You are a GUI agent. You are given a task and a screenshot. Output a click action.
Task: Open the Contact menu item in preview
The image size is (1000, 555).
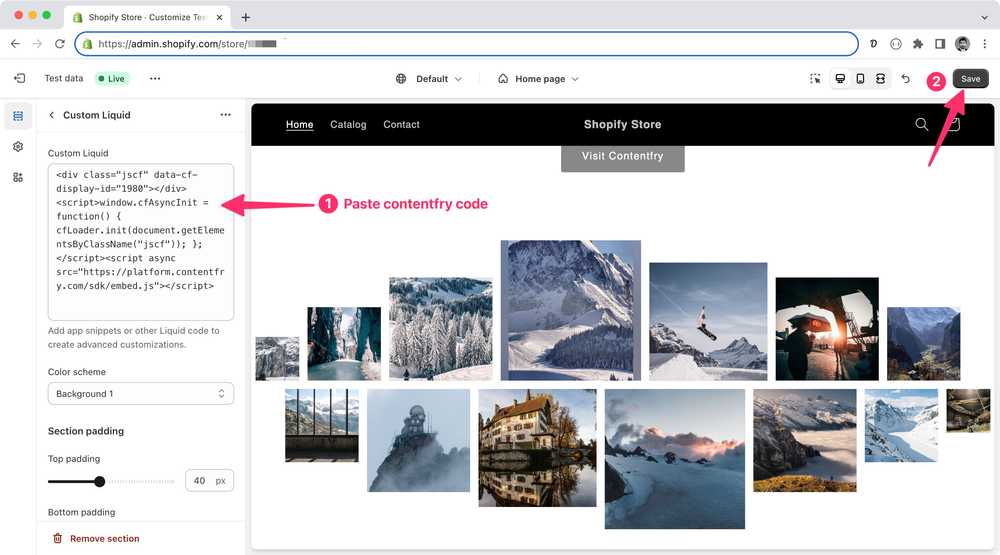click(x=401, y=125)
